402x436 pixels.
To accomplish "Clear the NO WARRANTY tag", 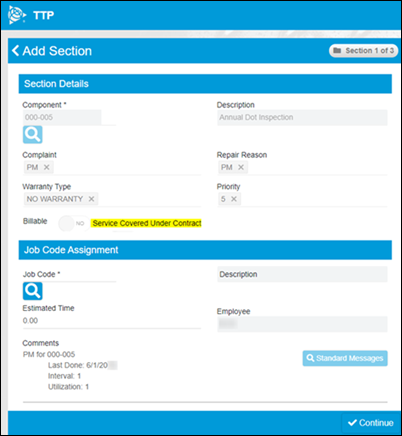I will pos(91,199).
